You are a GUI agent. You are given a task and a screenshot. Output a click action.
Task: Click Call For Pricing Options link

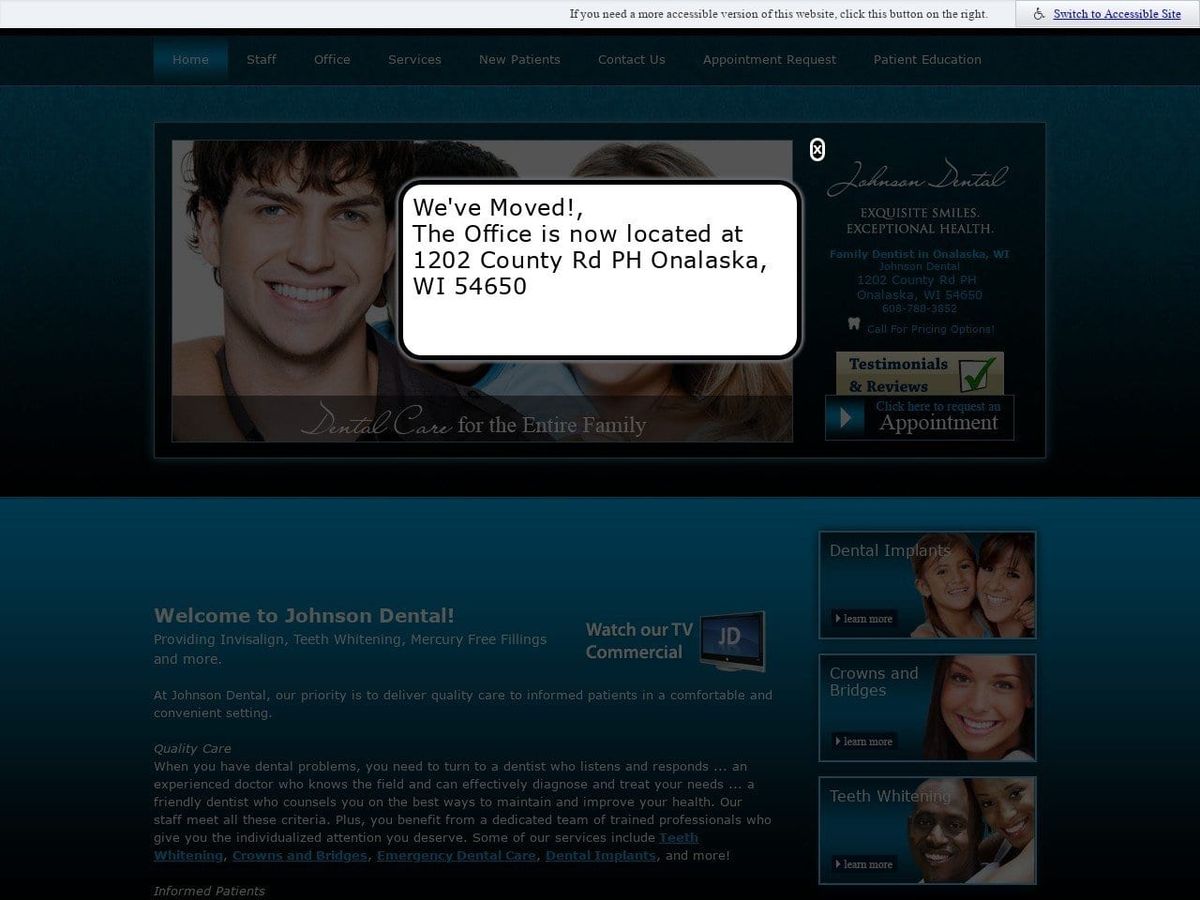[x=930, y=329]
